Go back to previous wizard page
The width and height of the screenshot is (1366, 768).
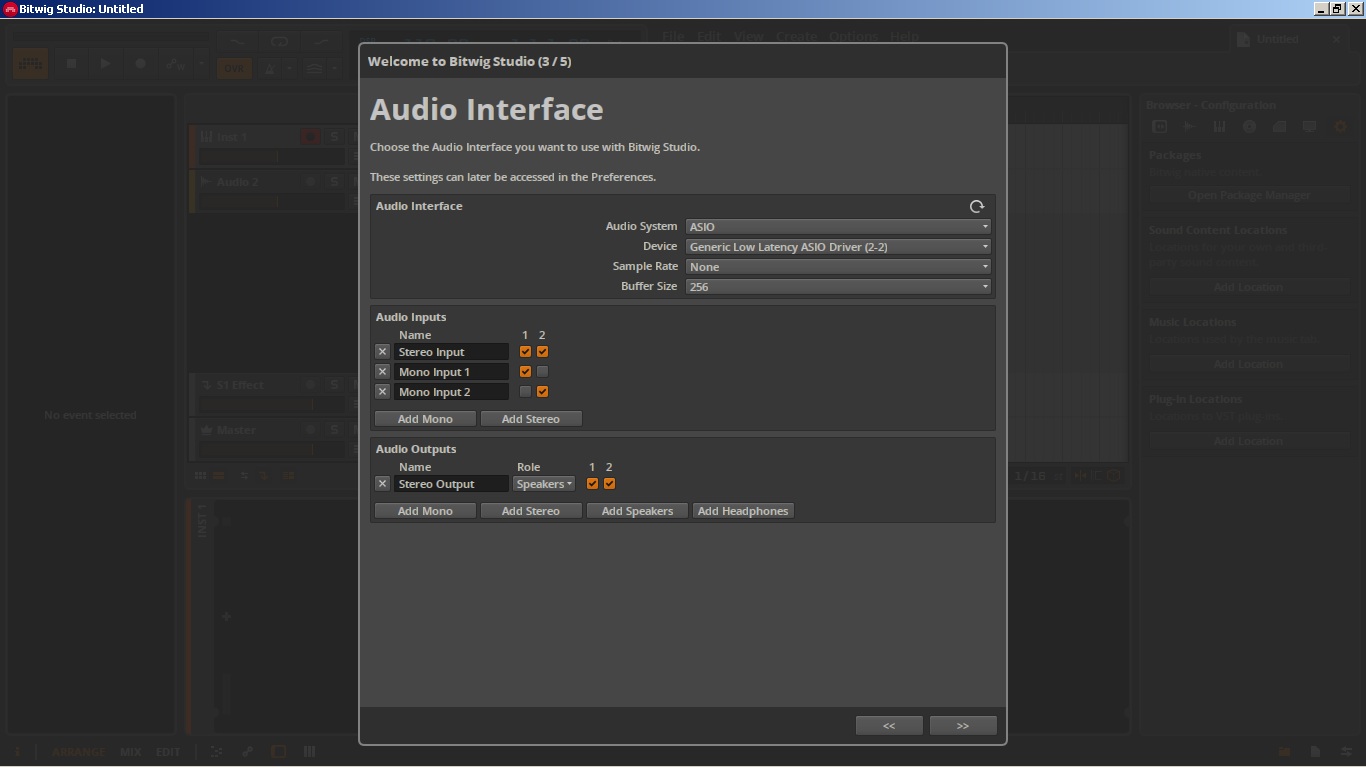[x=888, y=726]
